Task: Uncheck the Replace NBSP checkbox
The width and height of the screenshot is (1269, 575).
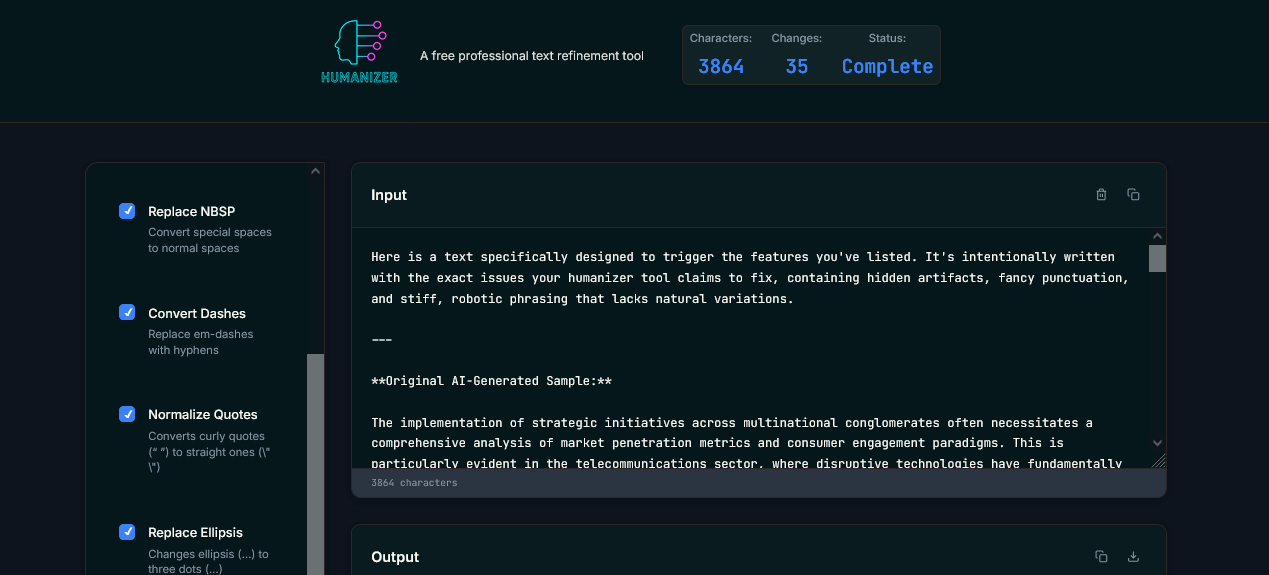Action: 127,211
